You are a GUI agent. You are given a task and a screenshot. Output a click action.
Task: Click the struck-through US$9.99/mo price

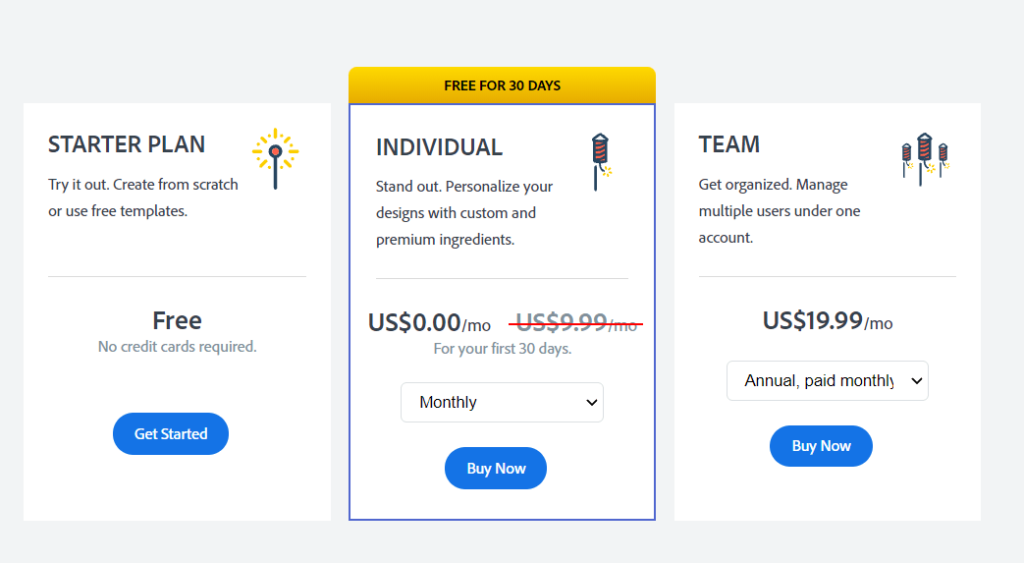tap(576, 323)
